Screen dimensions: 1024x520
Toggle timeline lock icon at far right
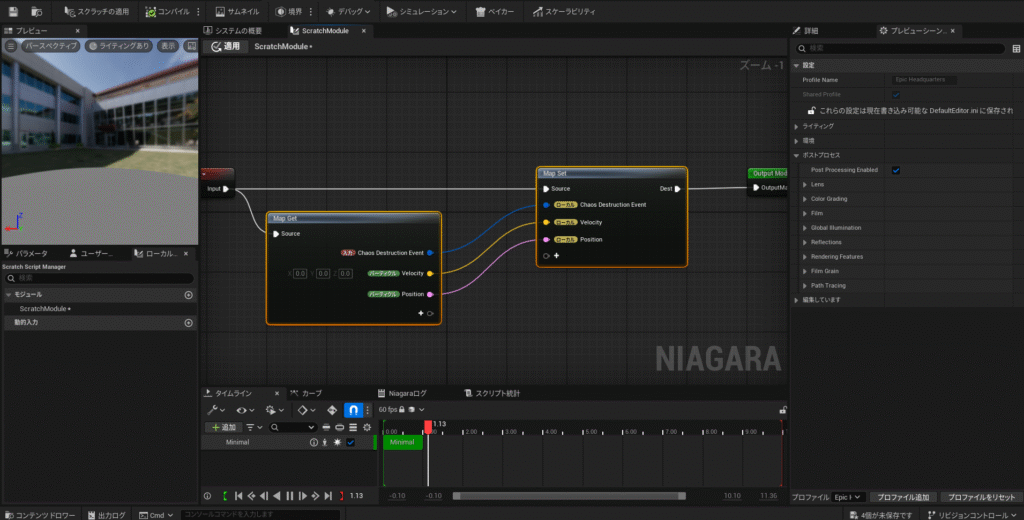pos(782,410)
